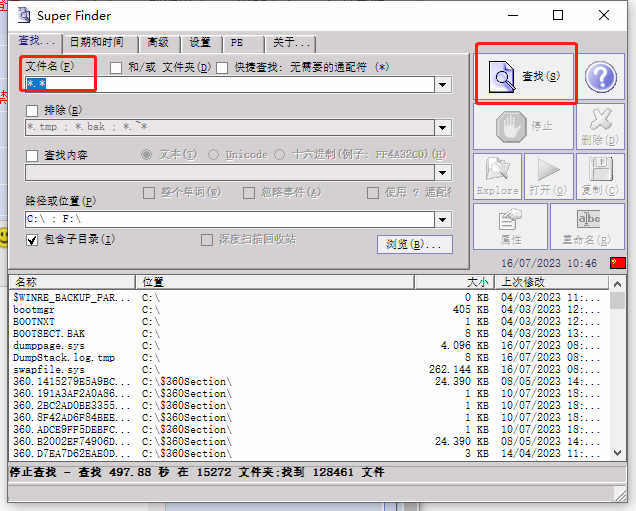This screenshot has width=636, height=511.
Task: Sort results by 上次修改 column header
Action: coord(552,282)
